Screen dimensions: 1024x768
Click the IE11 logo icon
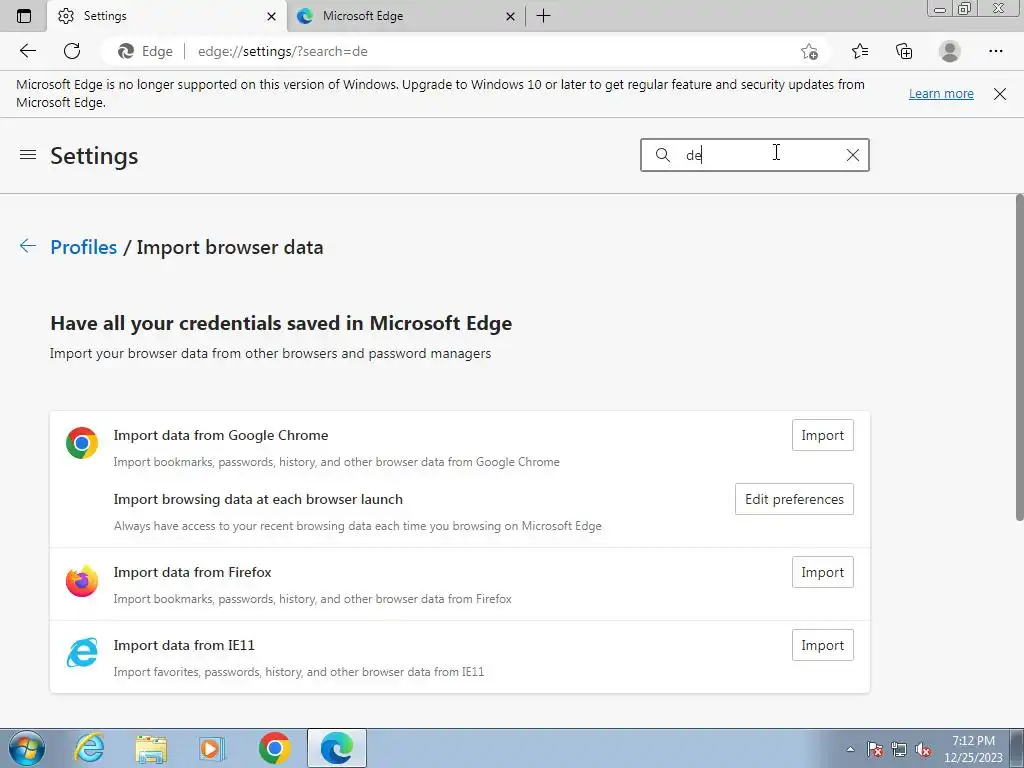click(82, 652)
